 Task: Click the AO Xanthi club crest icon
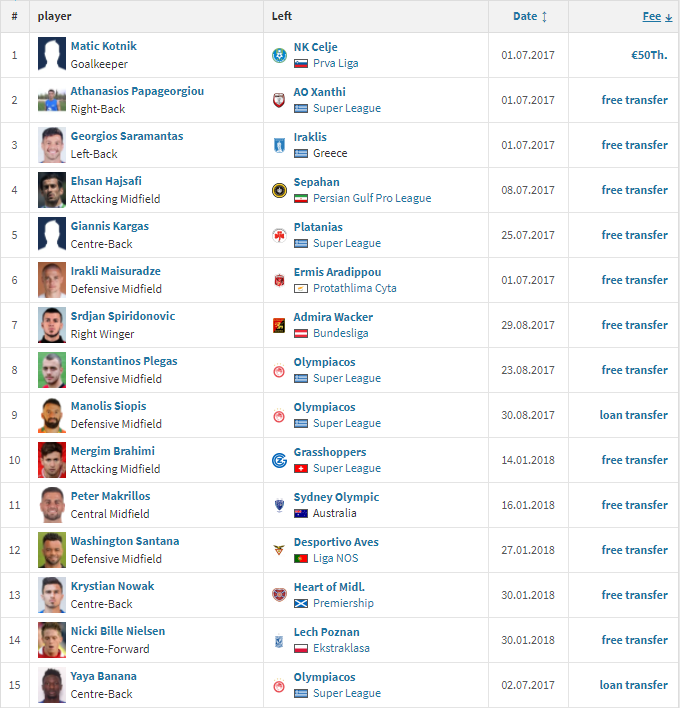pos(279,100)
